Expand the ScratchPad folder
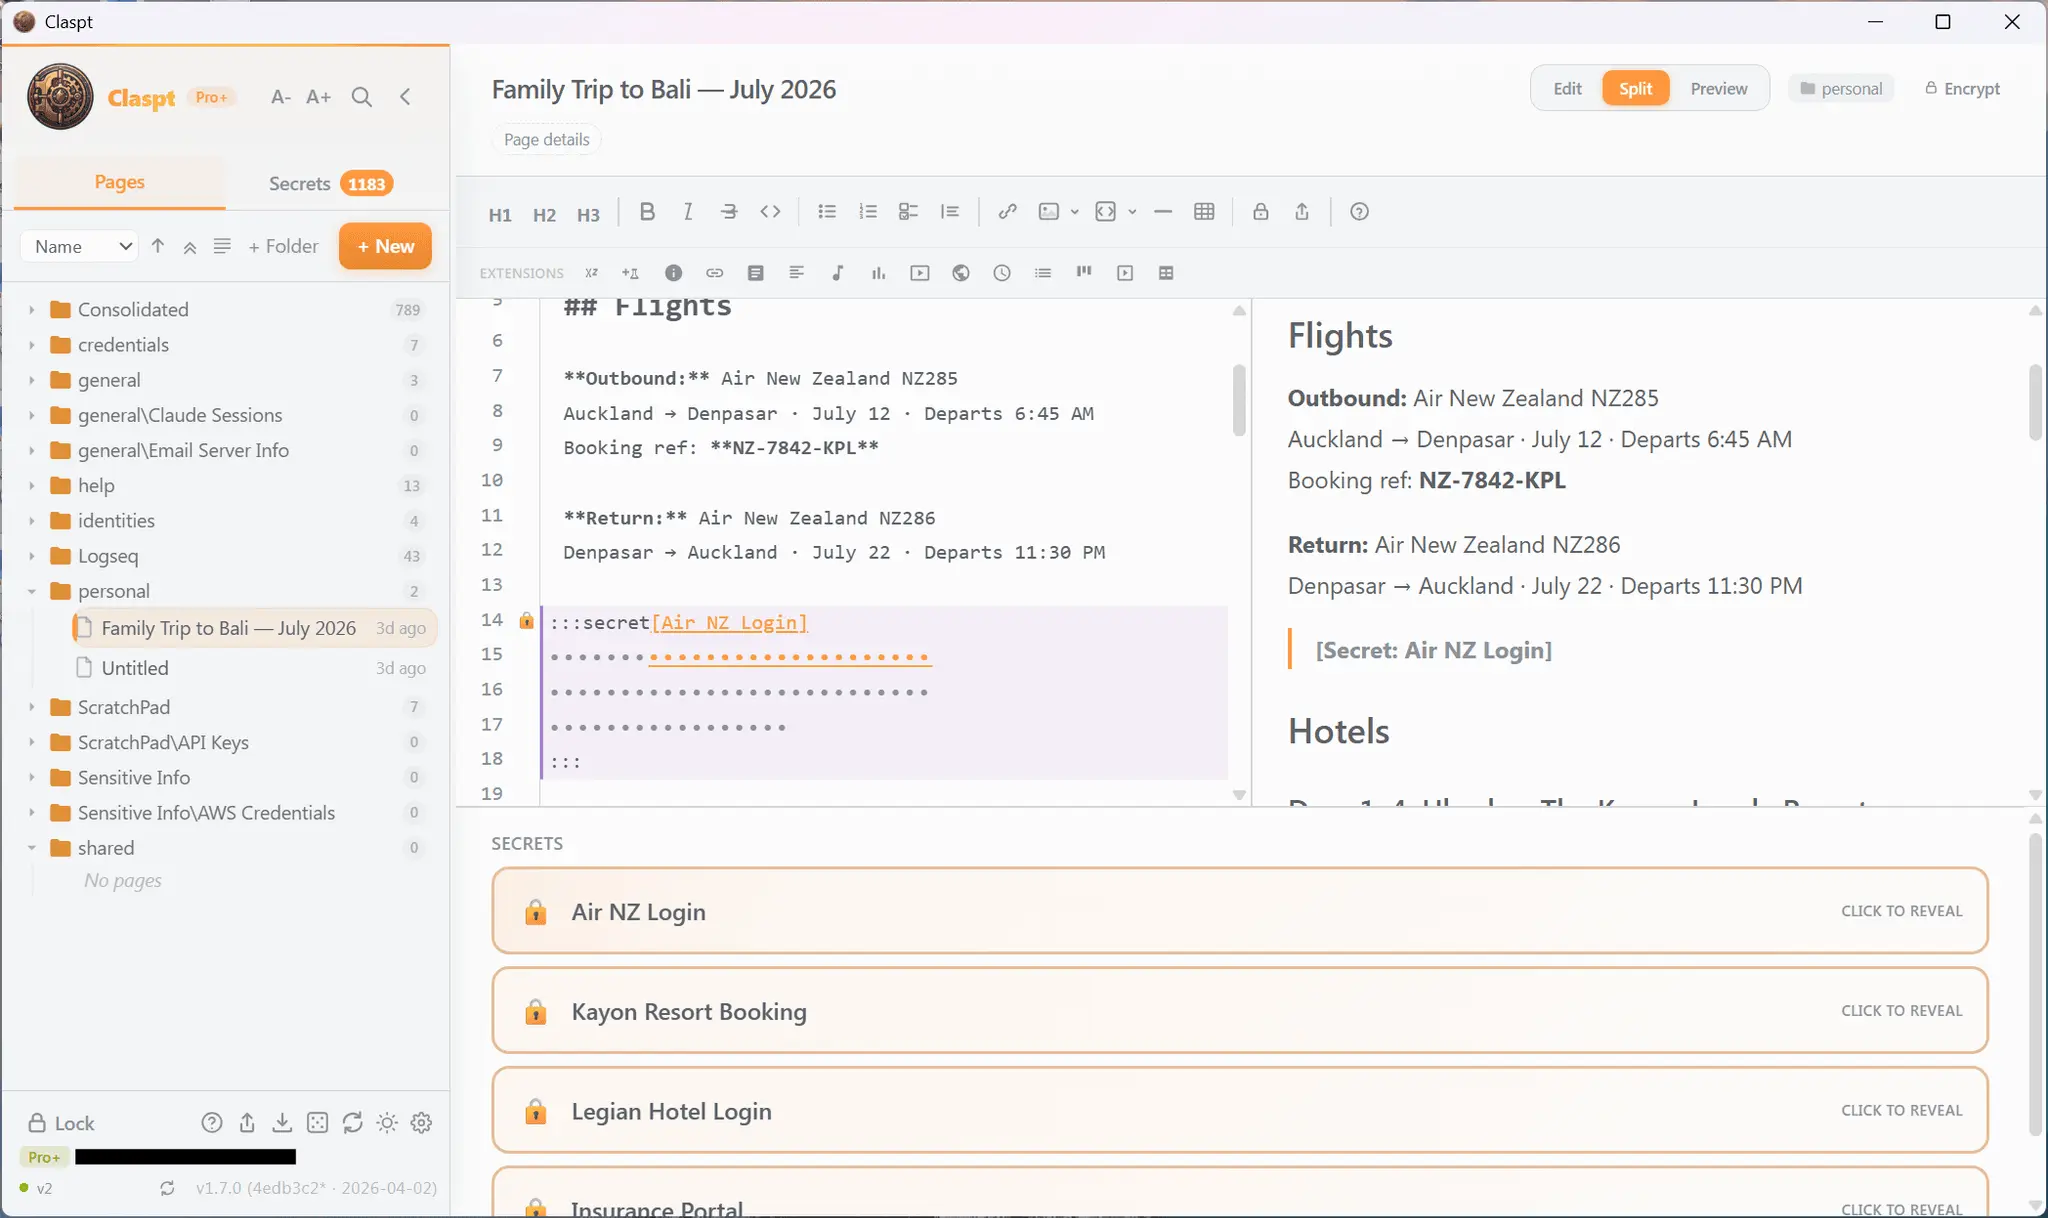This screenshot has width=2048, height=1218. [x=32, y=707]
